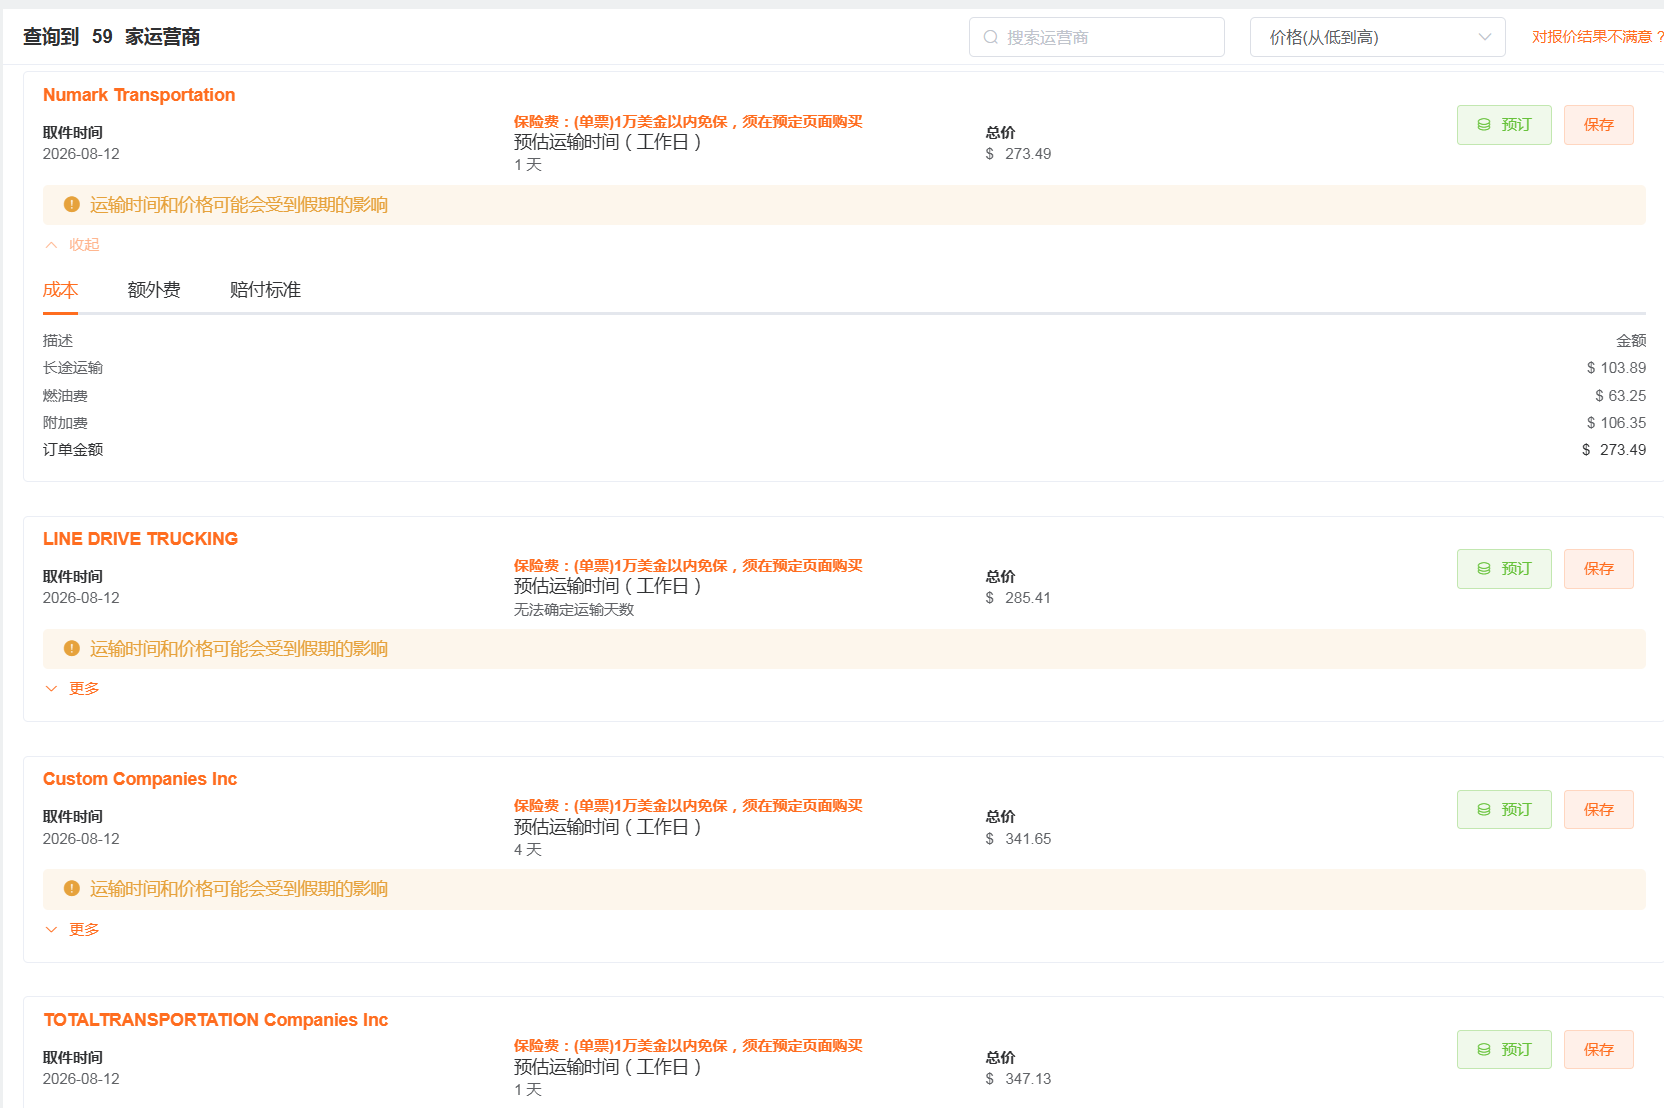Click the 4 天 transit time value
Viewport: 1664px width, 1108px height.
[528, 850]
